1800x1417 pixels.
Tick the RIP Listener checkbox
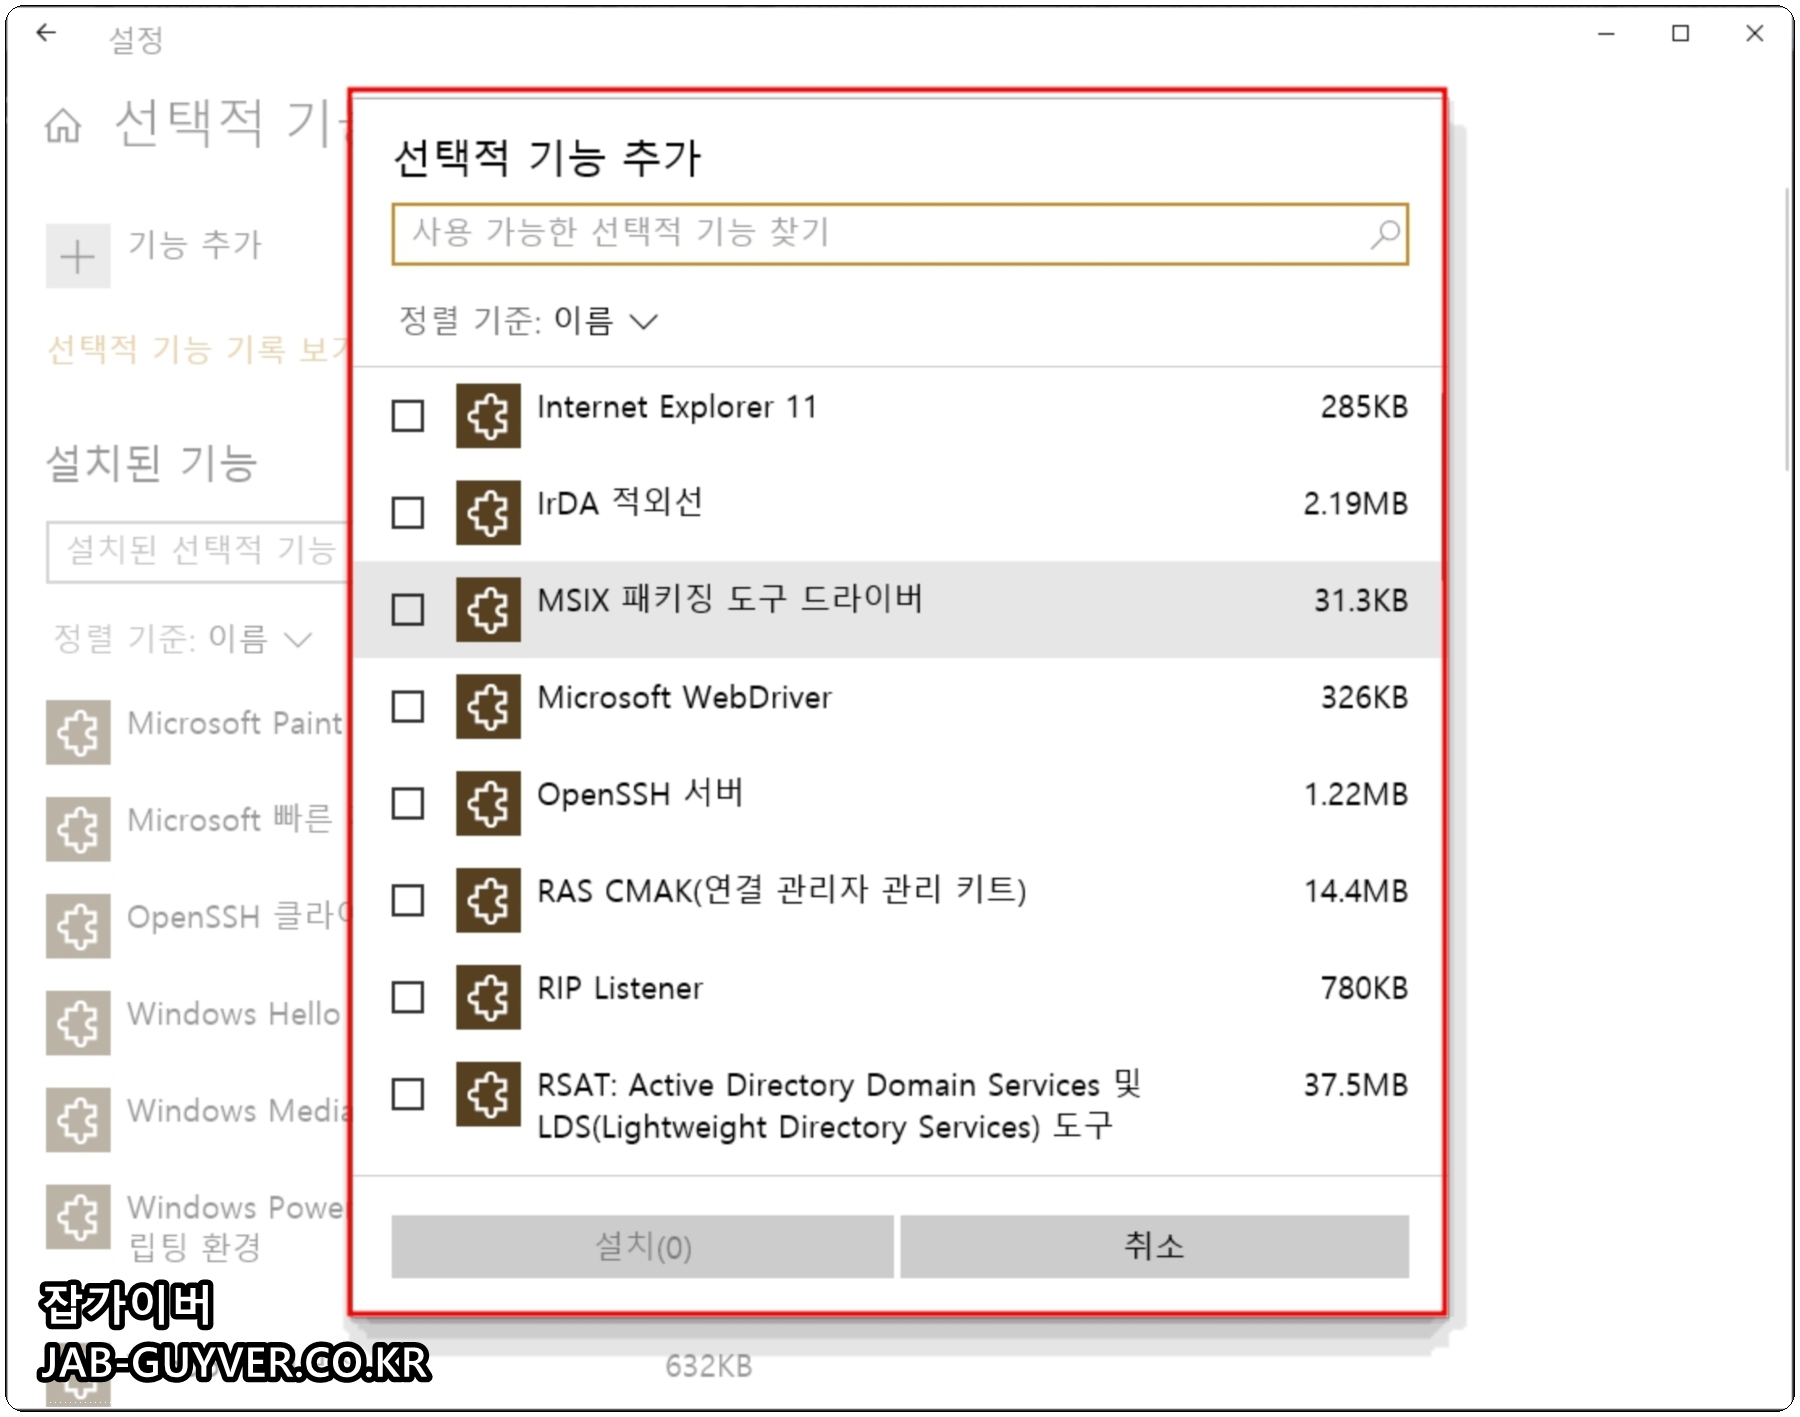point(408,997)
